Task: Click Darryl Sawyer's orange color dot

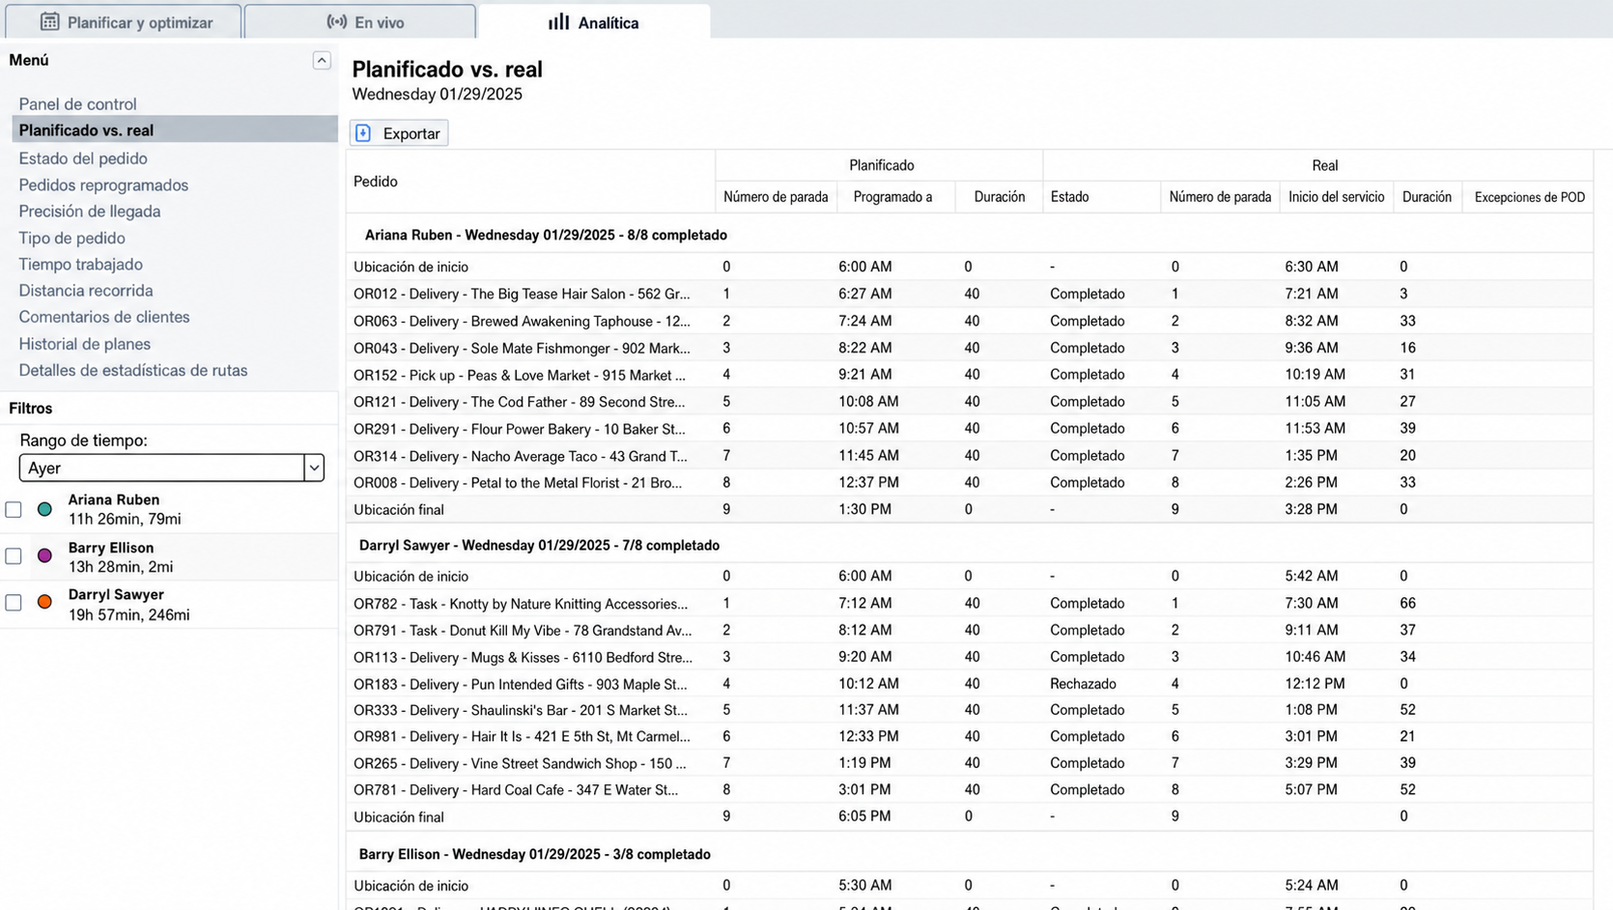Action: (45, 602)
